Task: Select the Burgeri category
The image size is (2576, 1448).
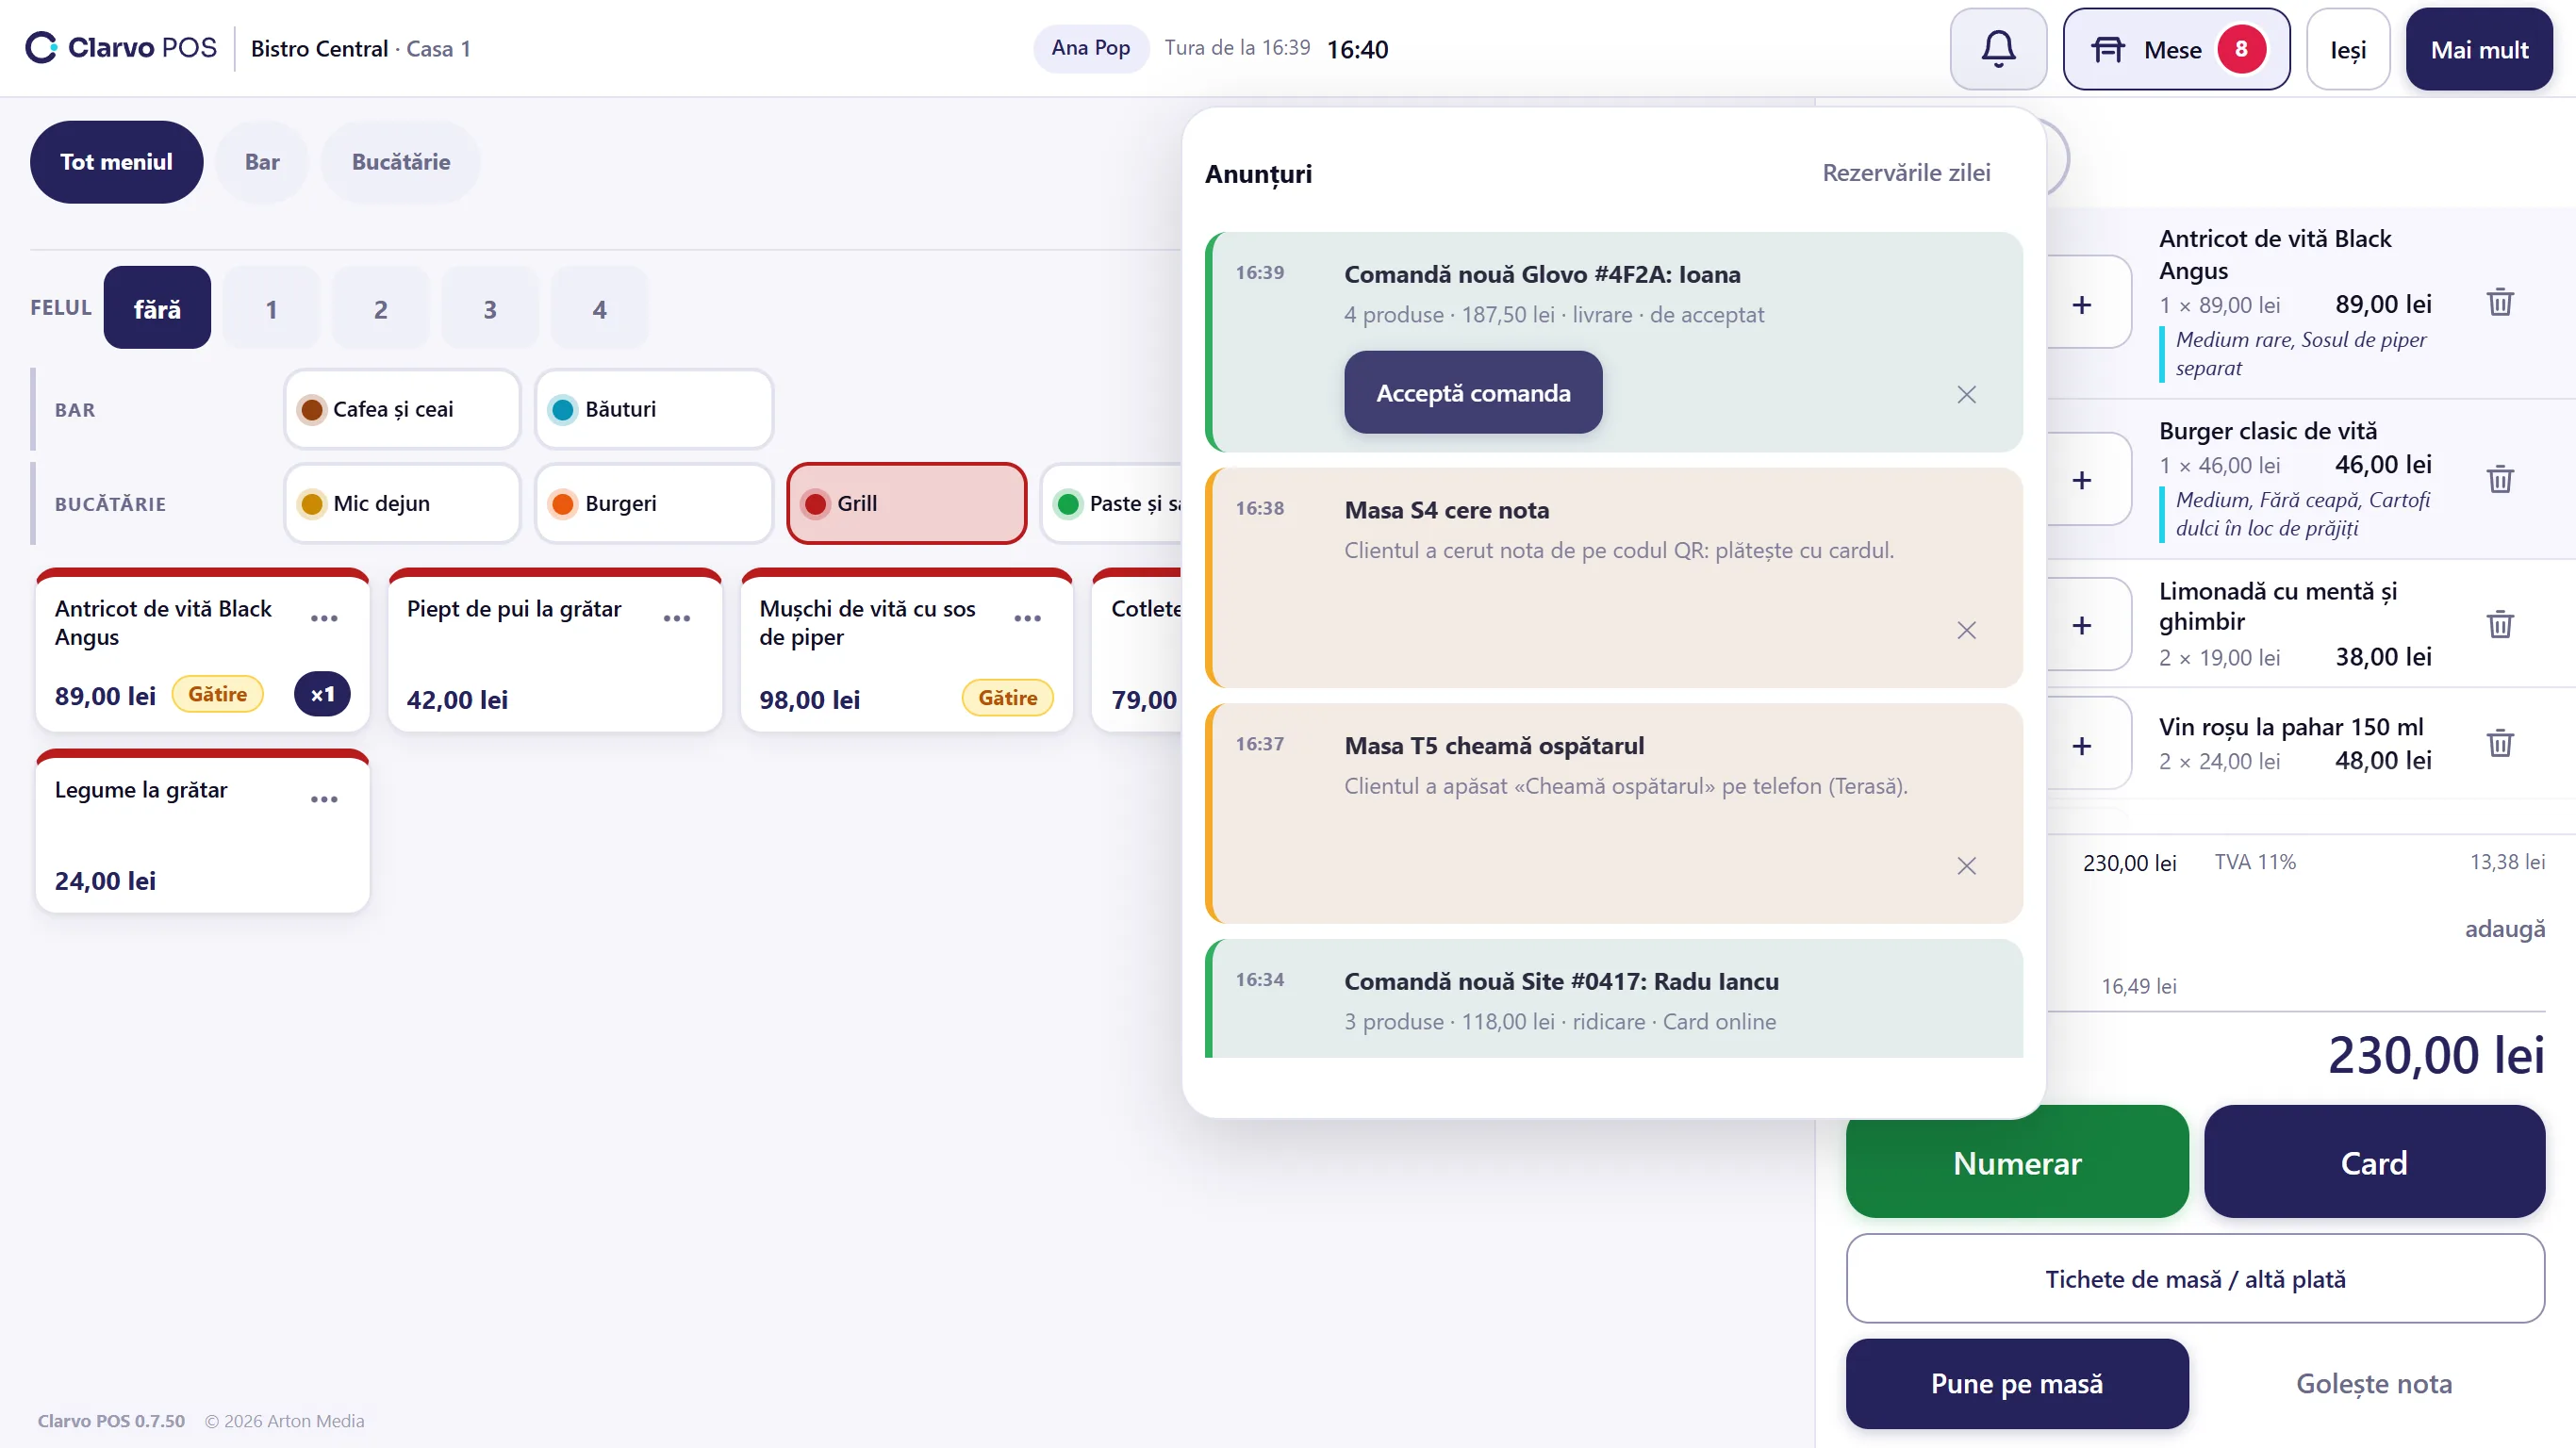Action: pyautogui.click(x=654, y=503)
